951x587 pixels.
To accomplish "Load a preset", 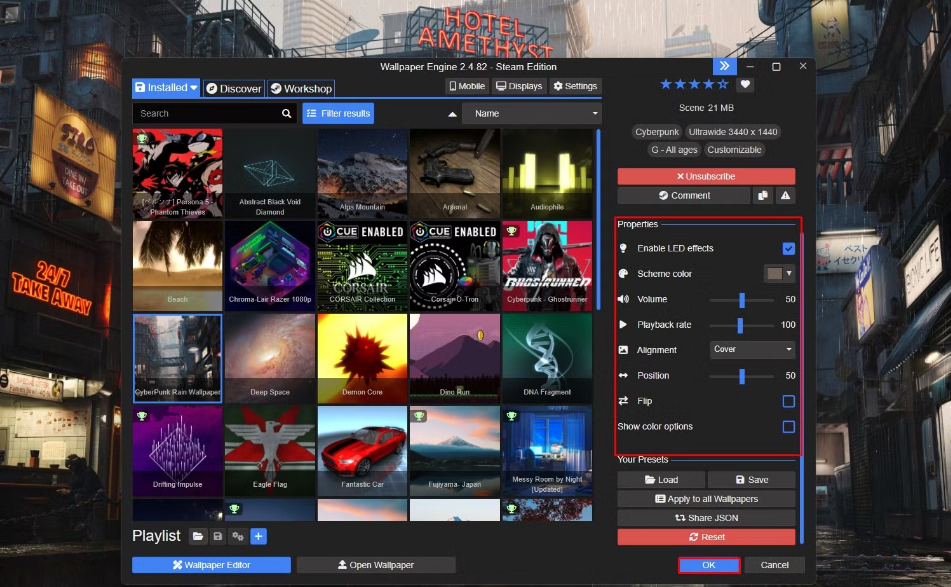I will 661,480.
